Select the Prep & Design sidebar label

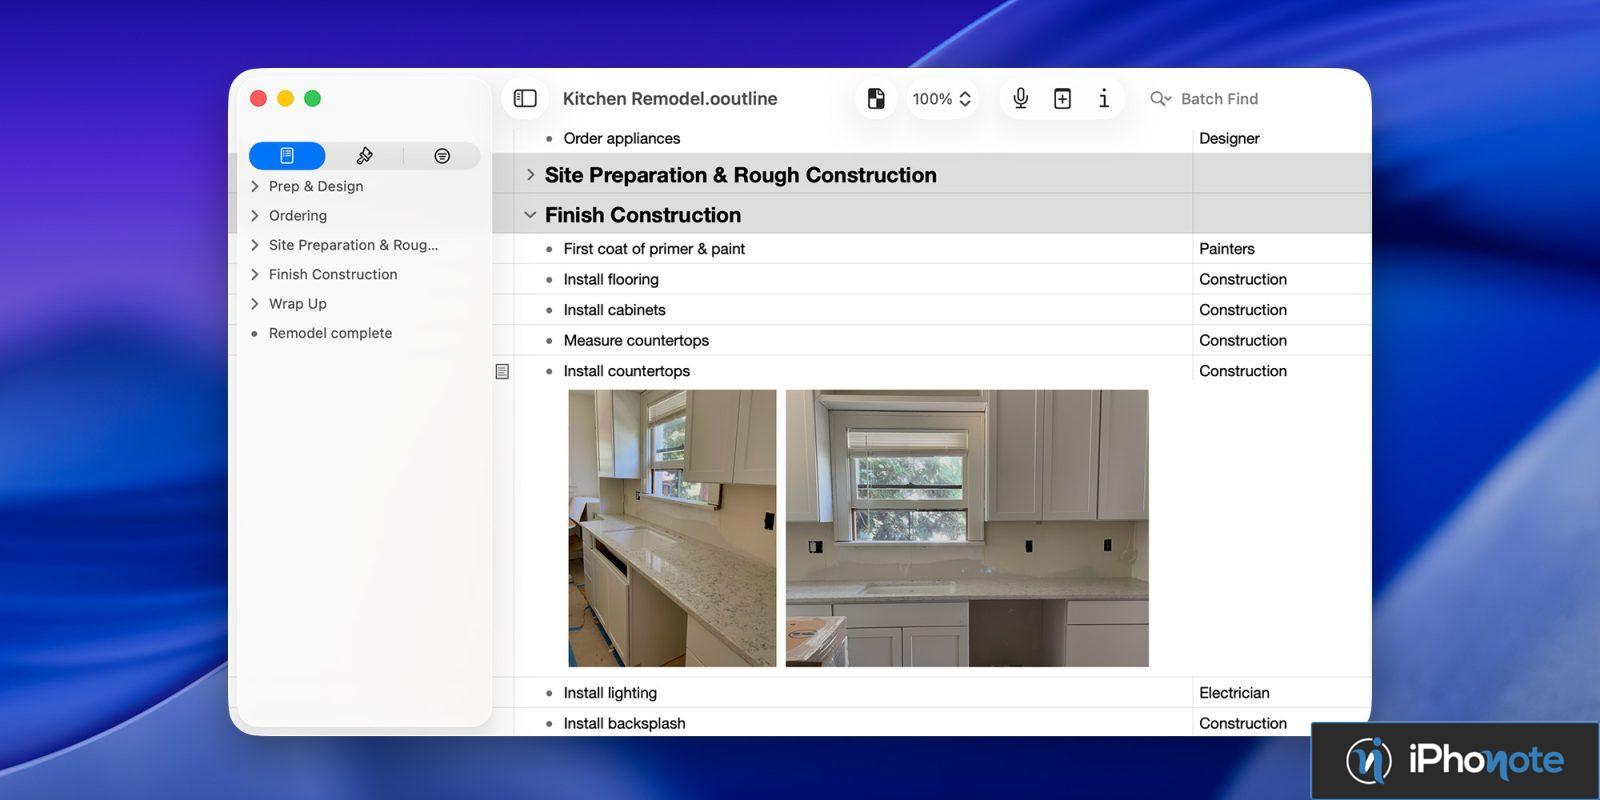pyautogui.click(x=316, y=186)
